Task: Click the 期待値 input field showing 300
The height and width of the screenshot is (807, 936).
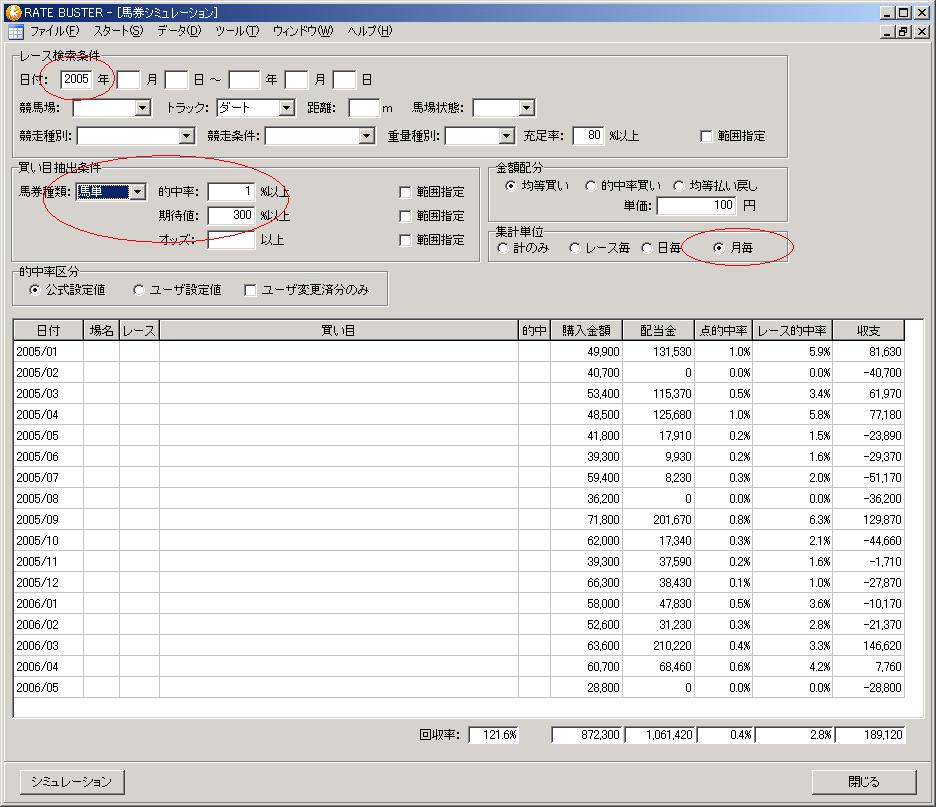Action: 231,215
